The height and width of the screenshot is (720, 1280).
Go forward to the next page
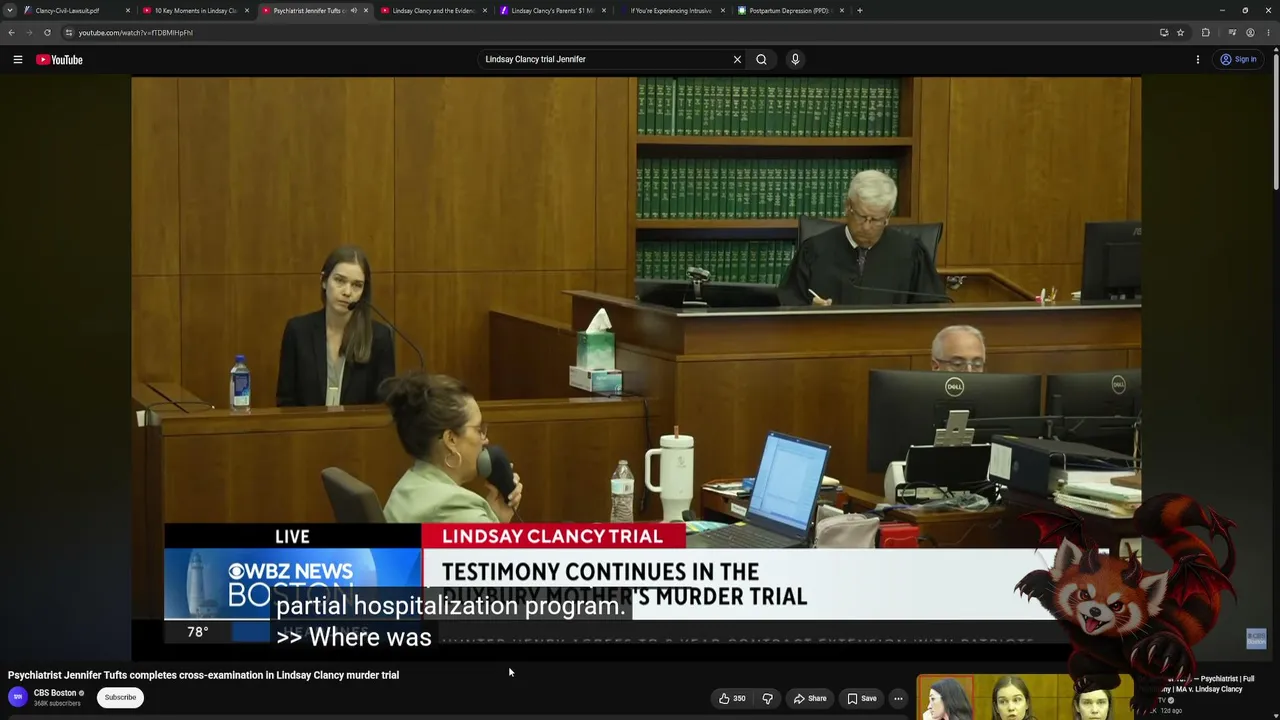tap(29, 33)
